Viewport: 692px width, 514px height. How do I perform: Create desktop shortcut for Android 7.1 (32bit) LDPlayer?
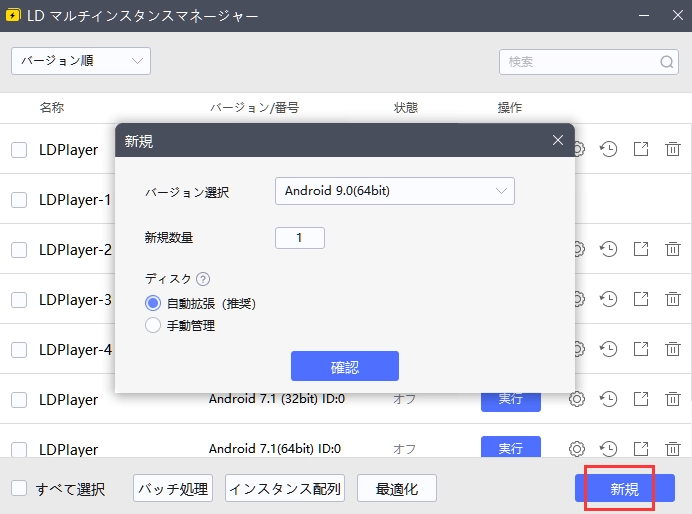click(x=641, y=399)
